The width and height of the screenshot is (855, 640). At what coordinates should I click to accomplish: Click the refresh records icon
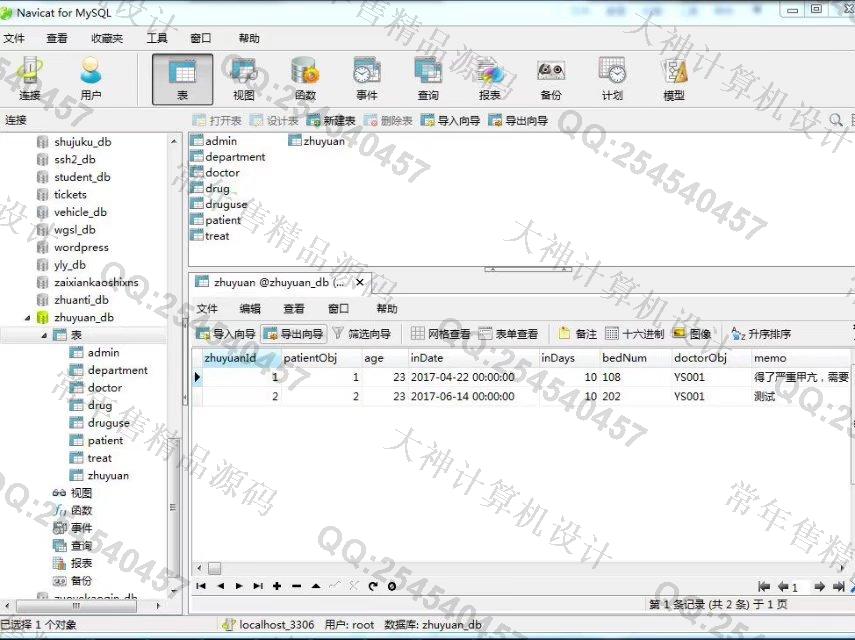373,586
